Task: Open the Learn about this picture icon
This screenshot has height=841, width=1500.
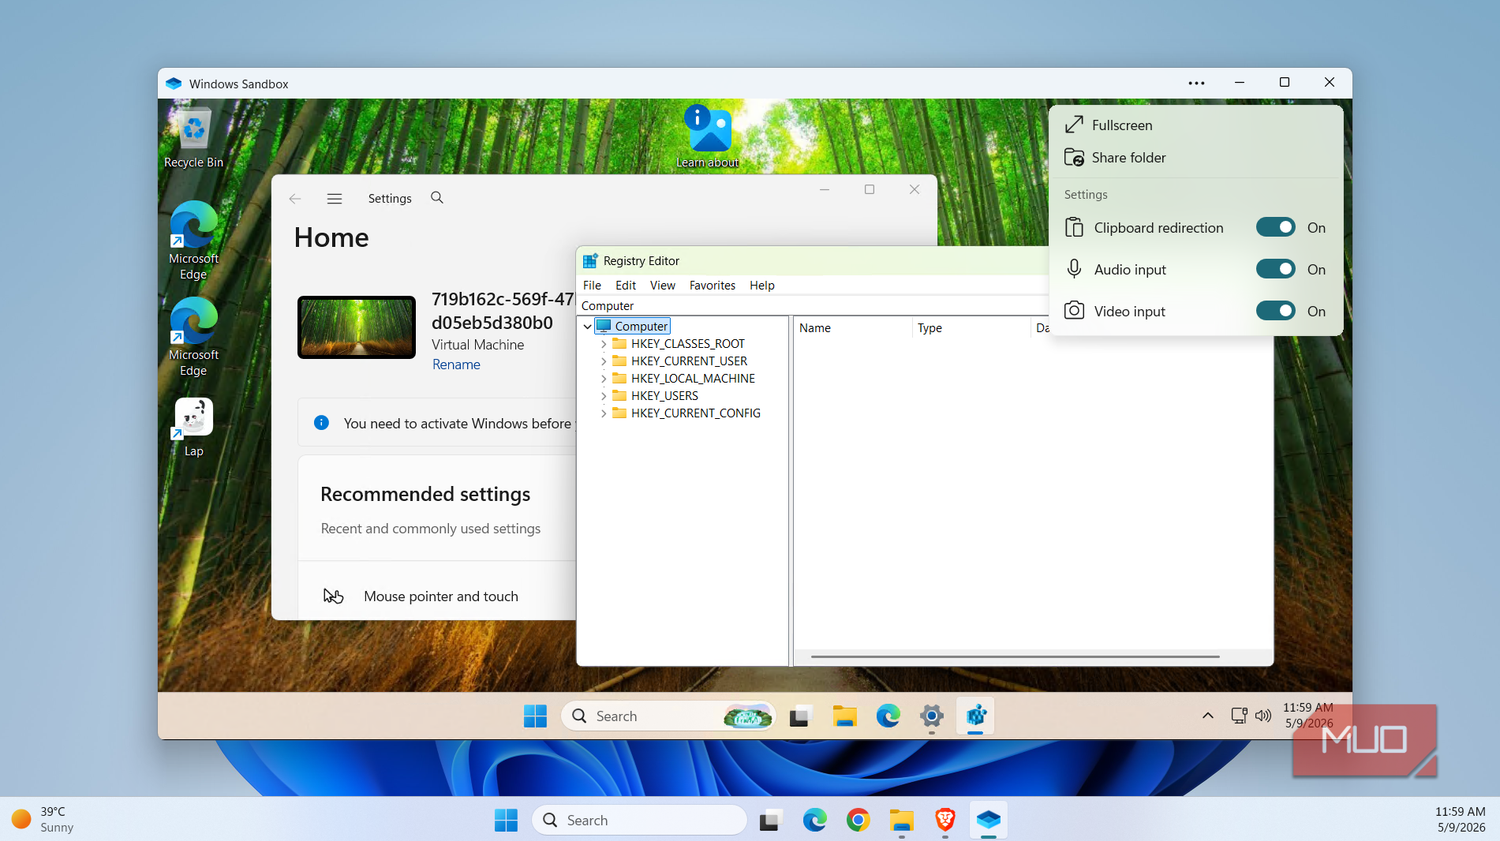Action: pos(707,136)
